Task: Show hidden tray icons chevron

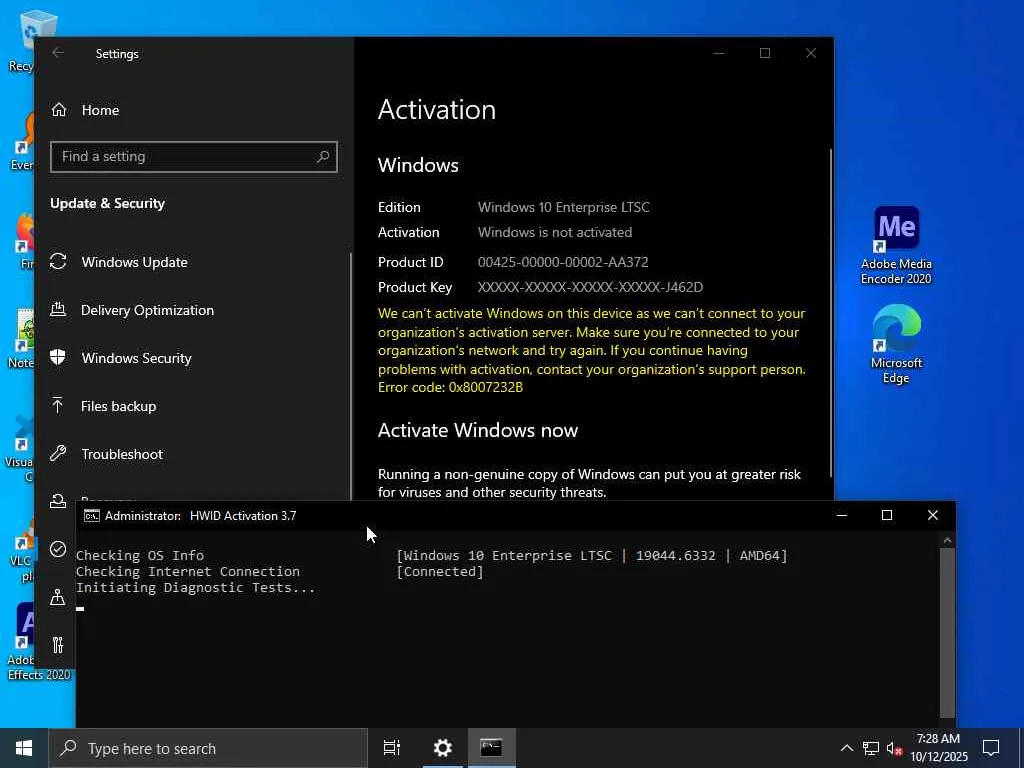Action: 846,748
